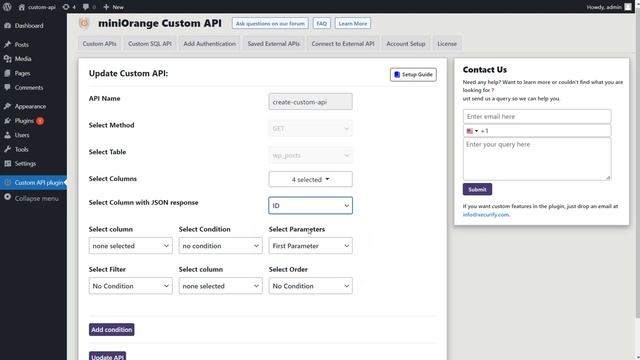Open Howdy, admin account menu

click(609, 7)
